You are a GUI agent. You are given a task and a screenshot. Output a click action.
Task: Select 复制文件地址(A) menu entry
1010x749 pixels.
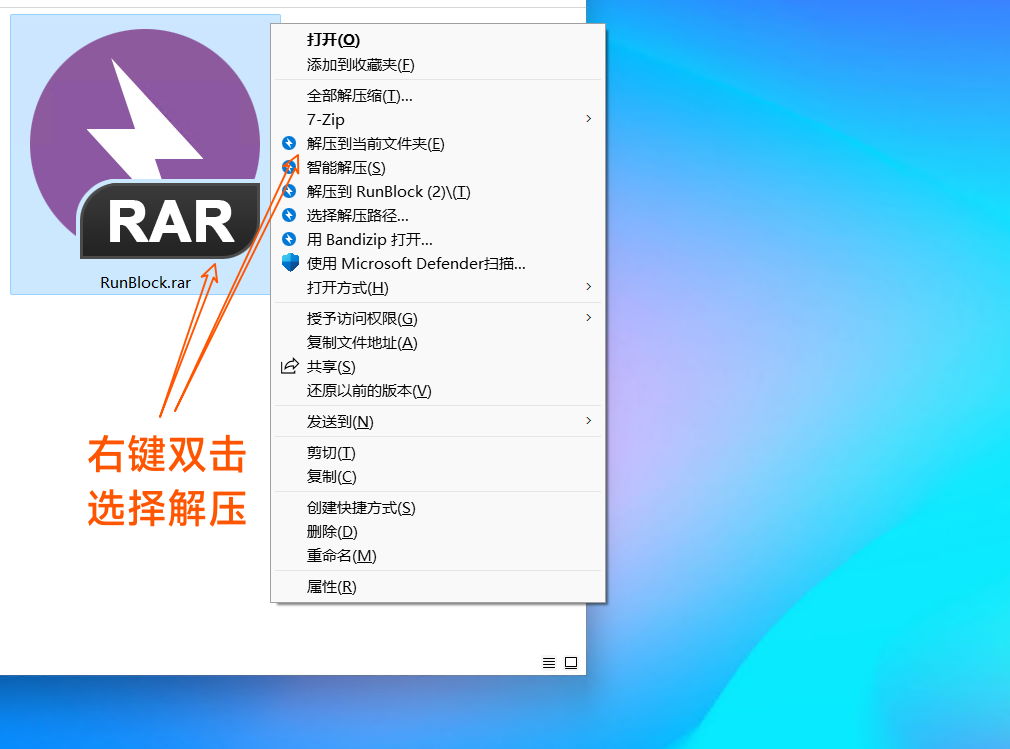[438, 342]
